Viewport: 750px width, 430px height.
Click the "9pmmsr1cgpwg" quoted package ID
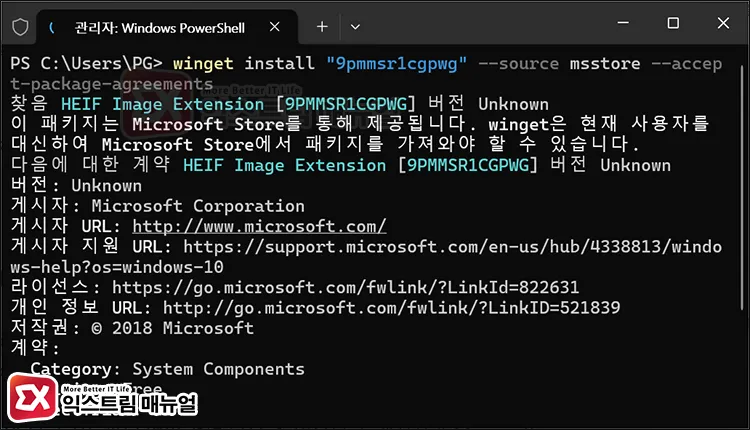tap(397, 64)
